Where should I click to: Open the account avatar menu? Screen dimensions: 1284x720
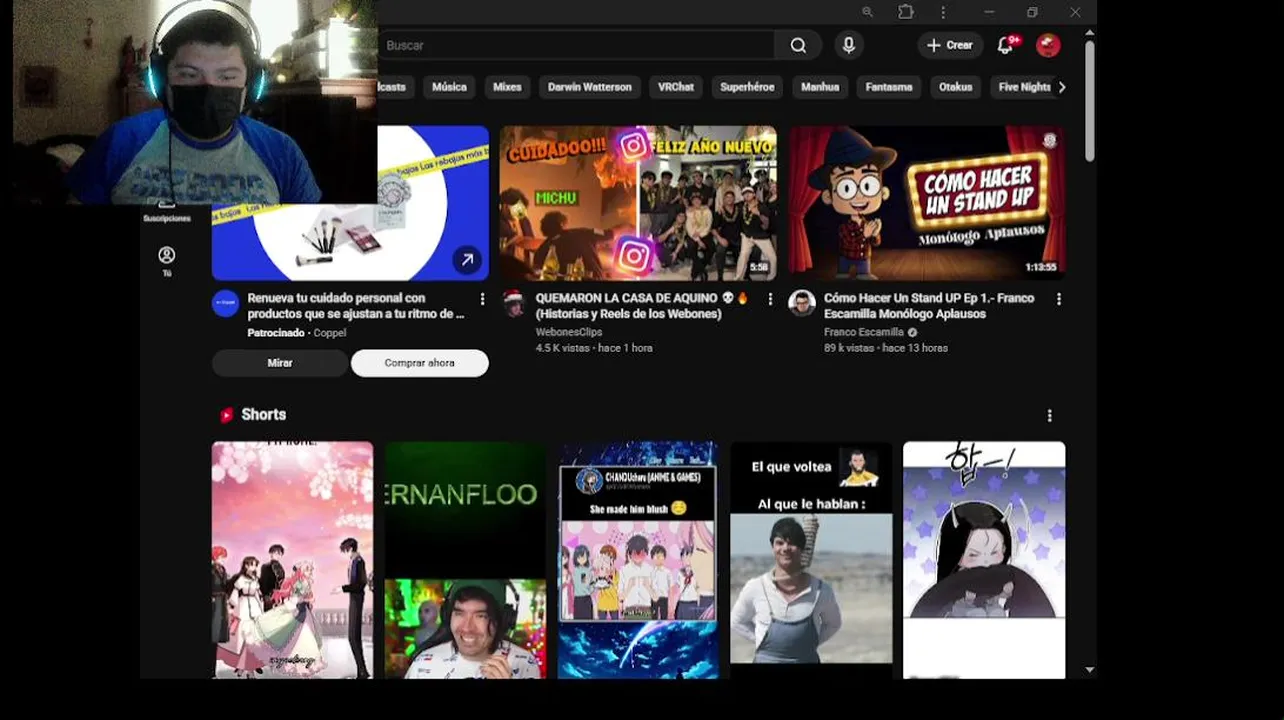coord(1048,45)
